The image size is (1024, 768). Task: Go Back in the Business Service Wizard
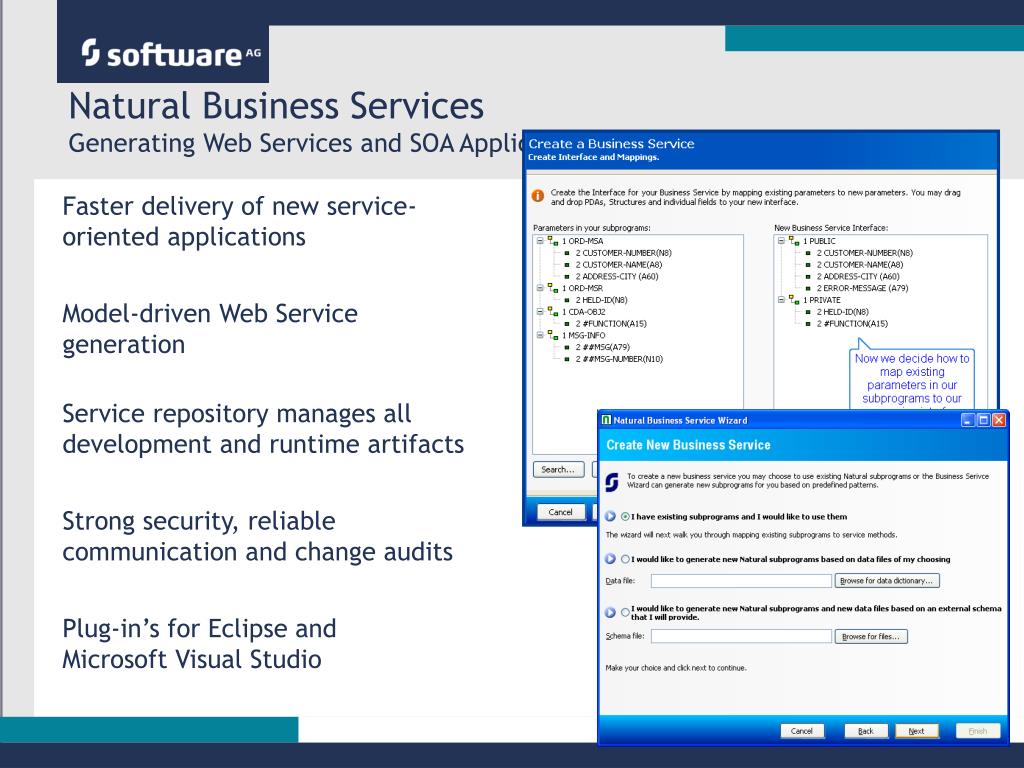pyautogui.click(x=866, y=731)
